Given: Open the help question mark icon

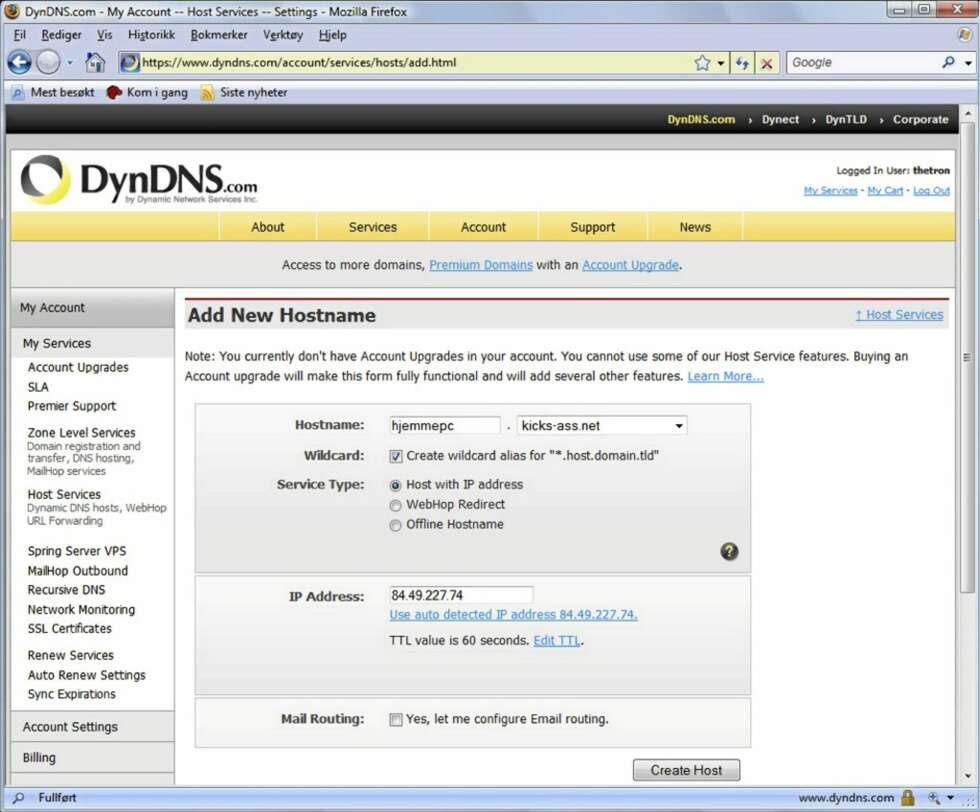Looking at the screenshot, I should [729, 551].
